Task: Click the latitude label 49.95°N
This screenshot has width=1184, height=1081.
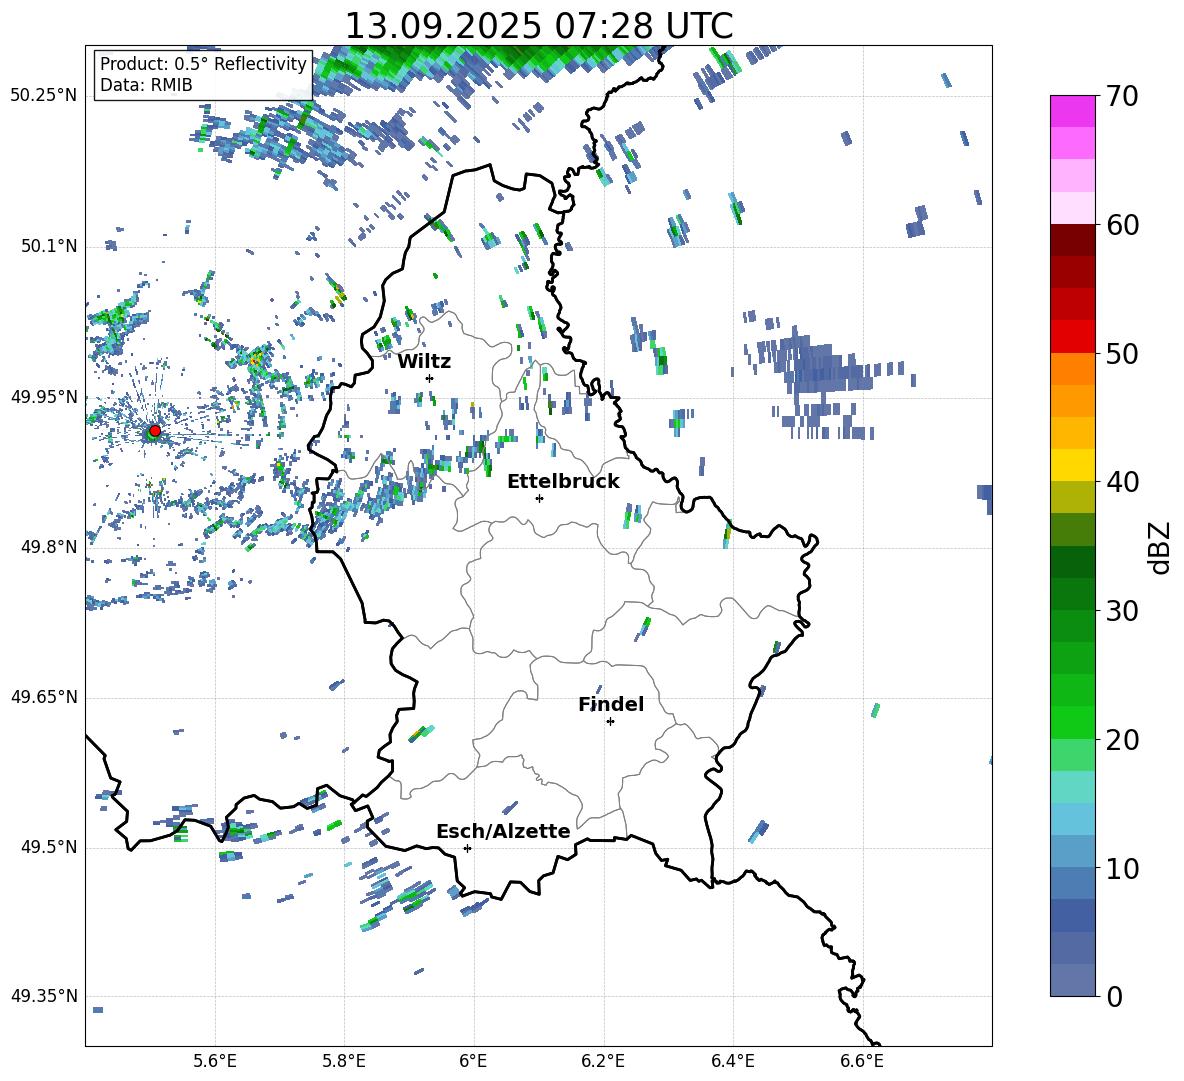Action: (x=44, y=397)
